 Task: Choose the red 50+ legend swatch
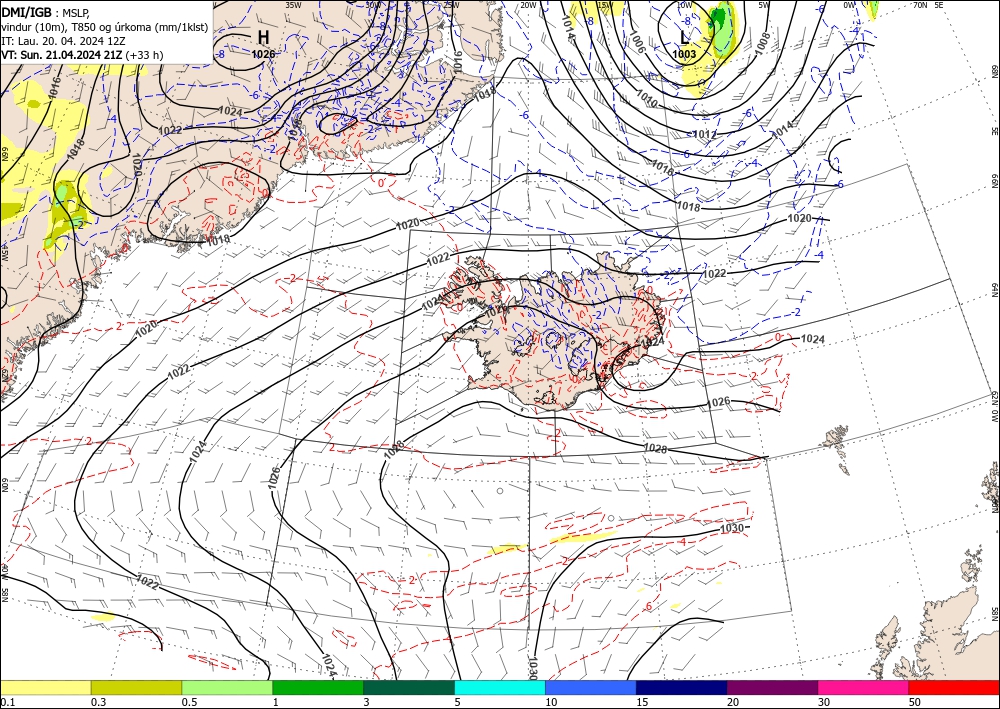pyautogui.click(x=954, y=687)
